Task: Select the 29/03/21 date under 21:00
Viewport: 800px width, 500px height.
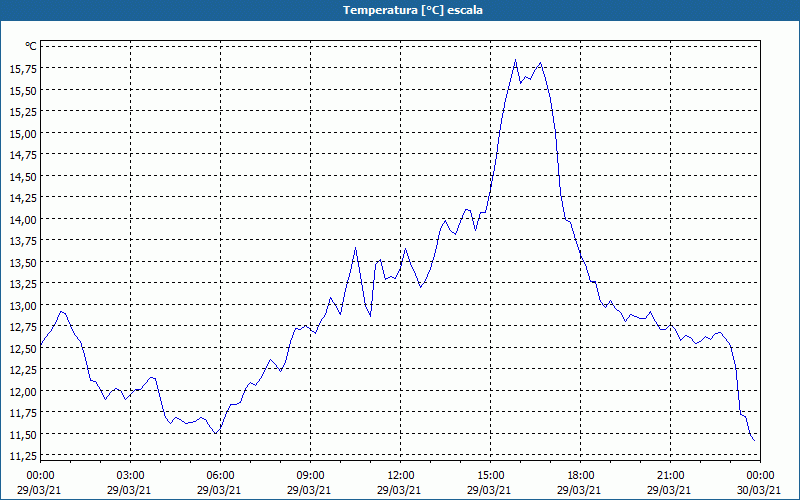Action: coord(670,490)
